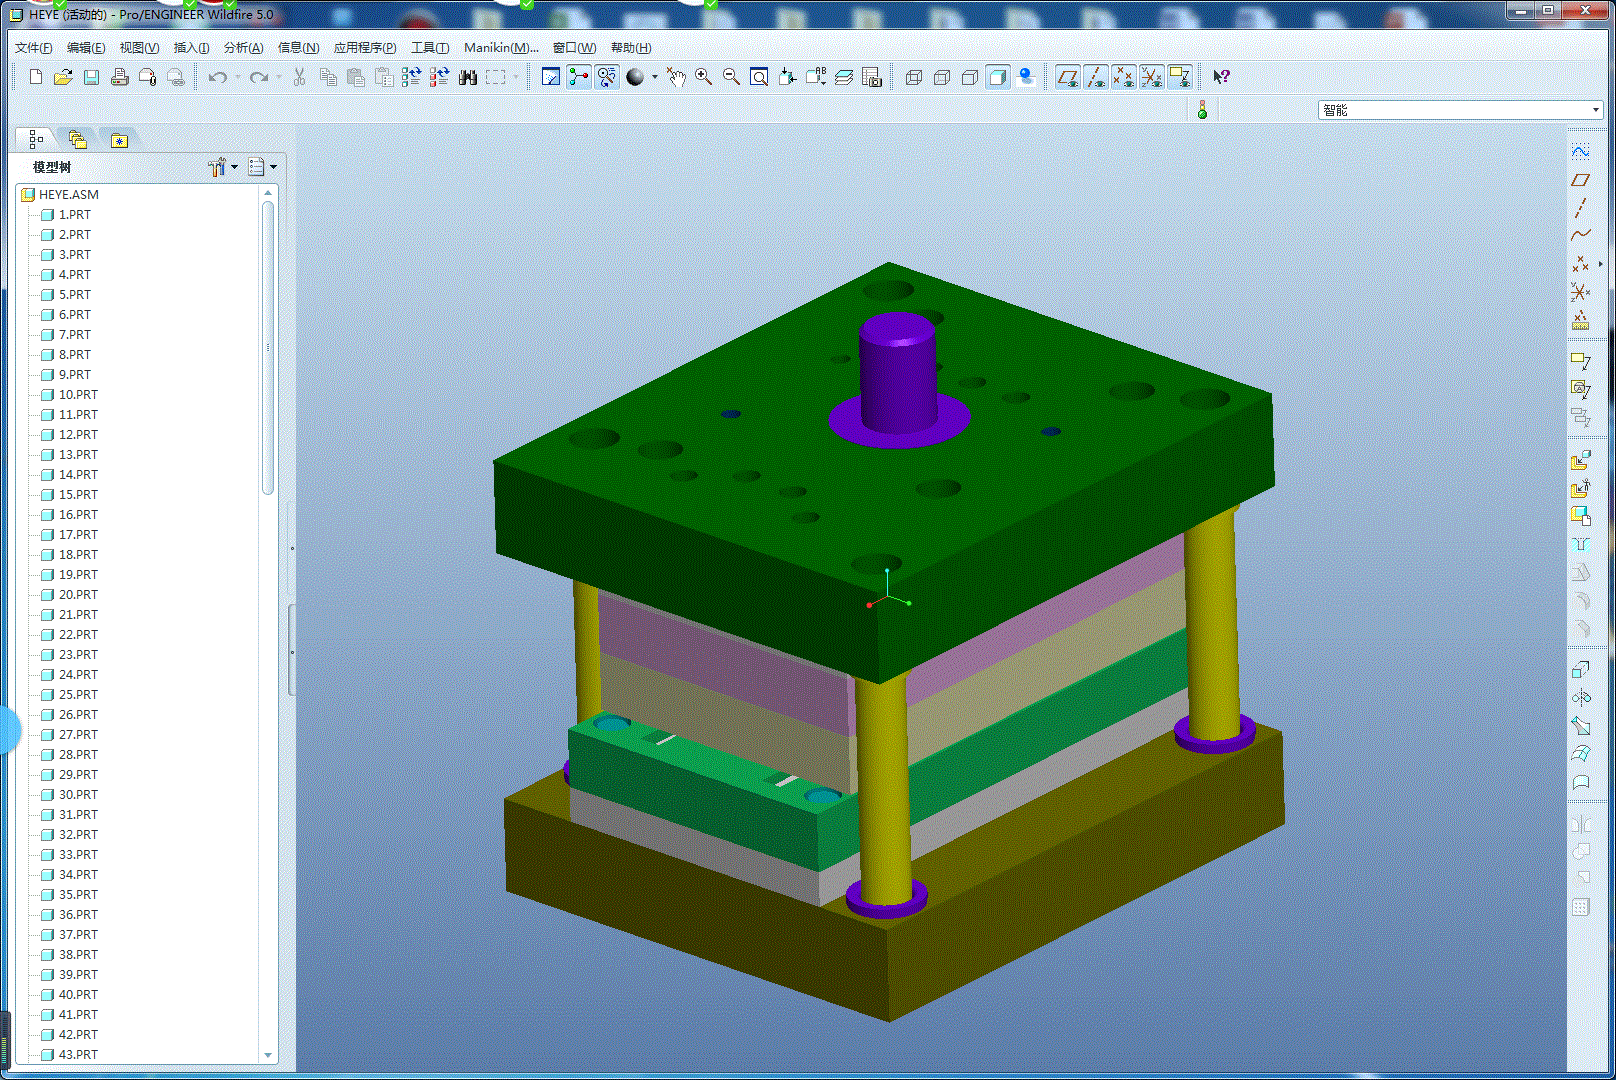Viewport: 1616px width, 1080px height.
Task: Select the revolve tool in the right toolbar
Action: 1580,697
